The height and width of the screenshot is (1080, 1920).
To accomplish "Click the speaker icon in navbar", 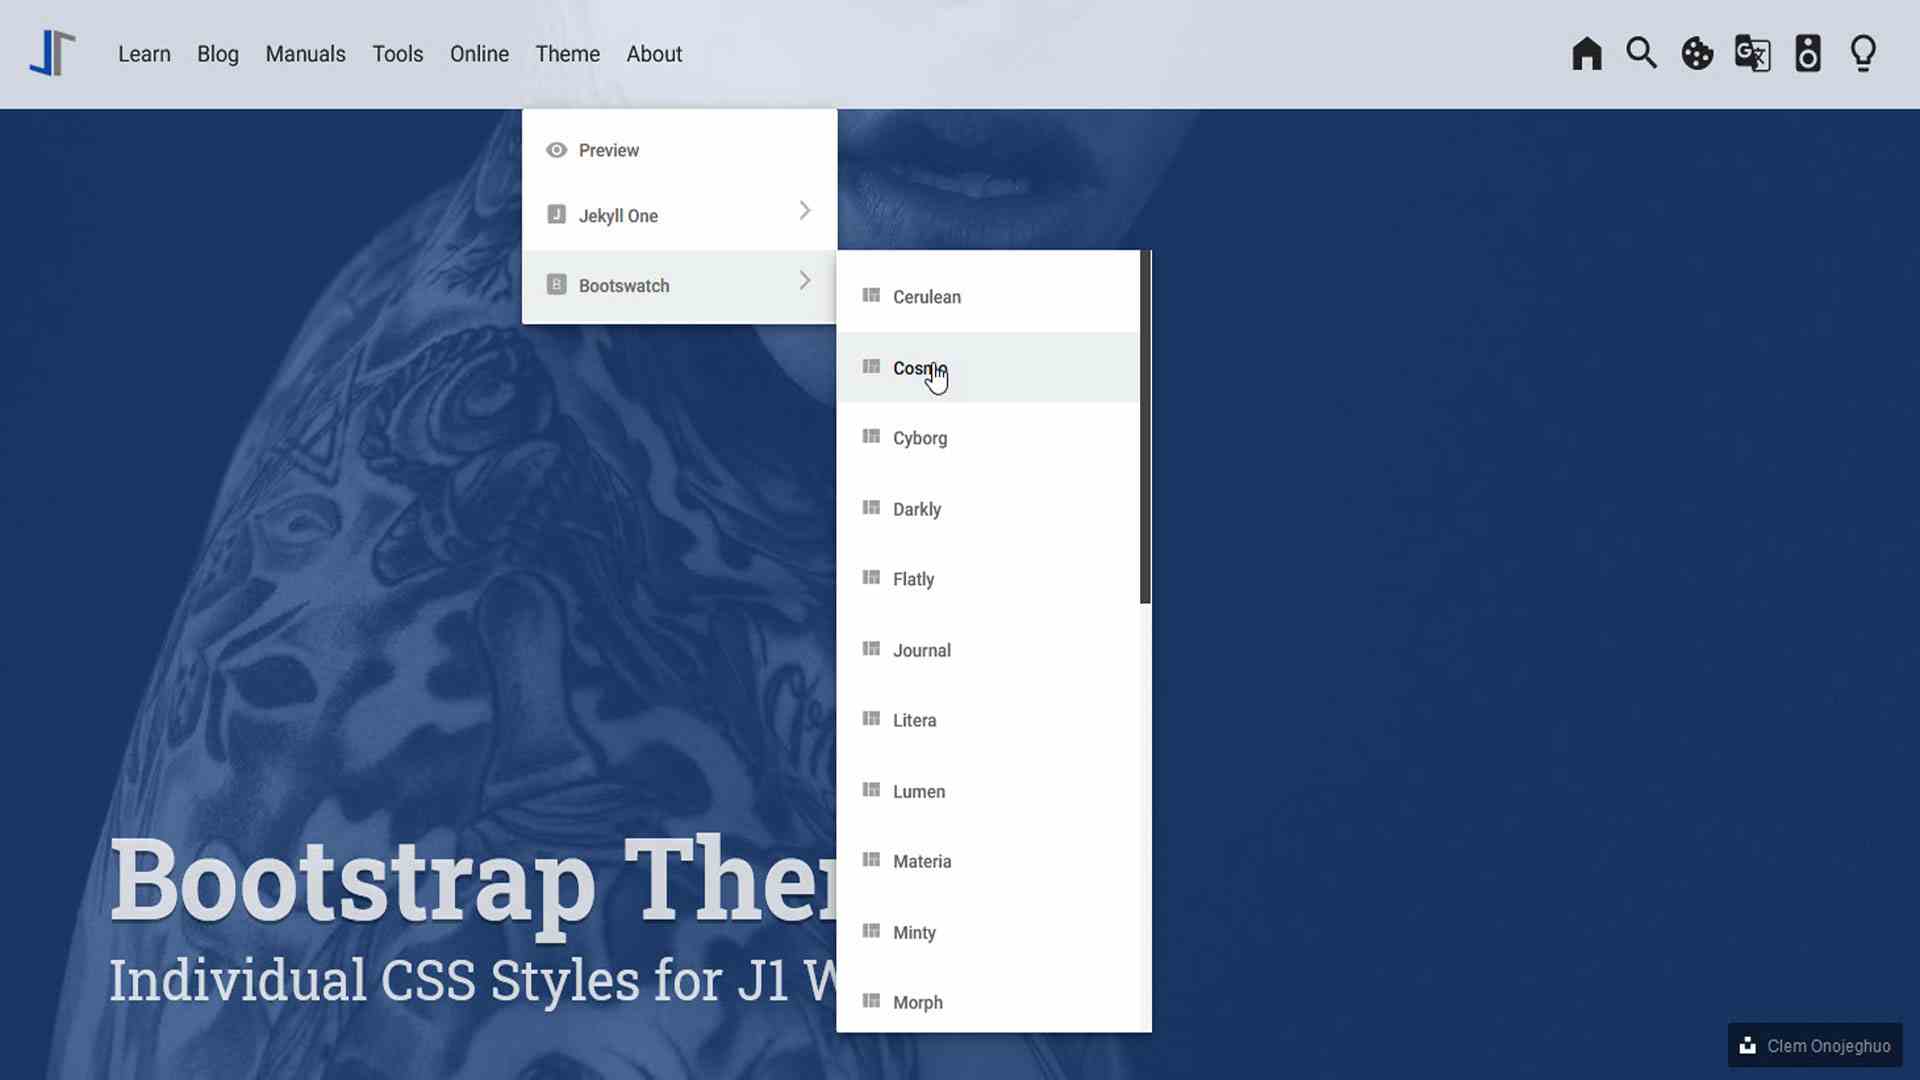I will pos(1807,53).
